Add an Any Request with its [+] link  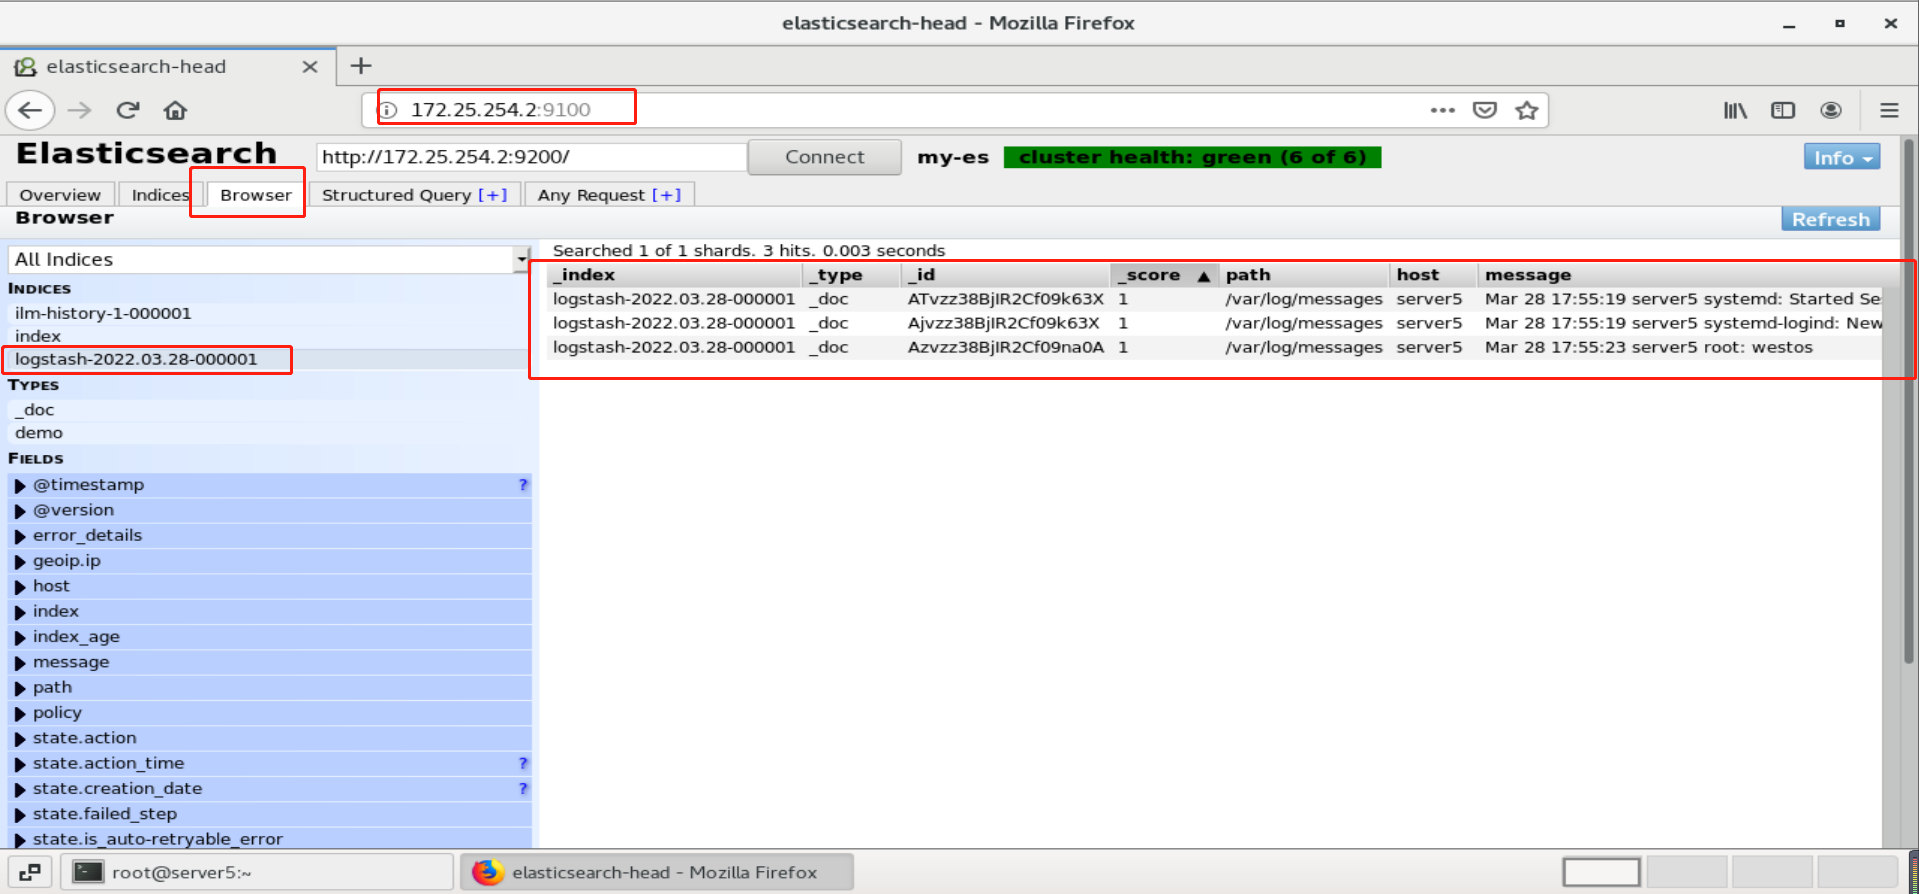tap(667, 195)
